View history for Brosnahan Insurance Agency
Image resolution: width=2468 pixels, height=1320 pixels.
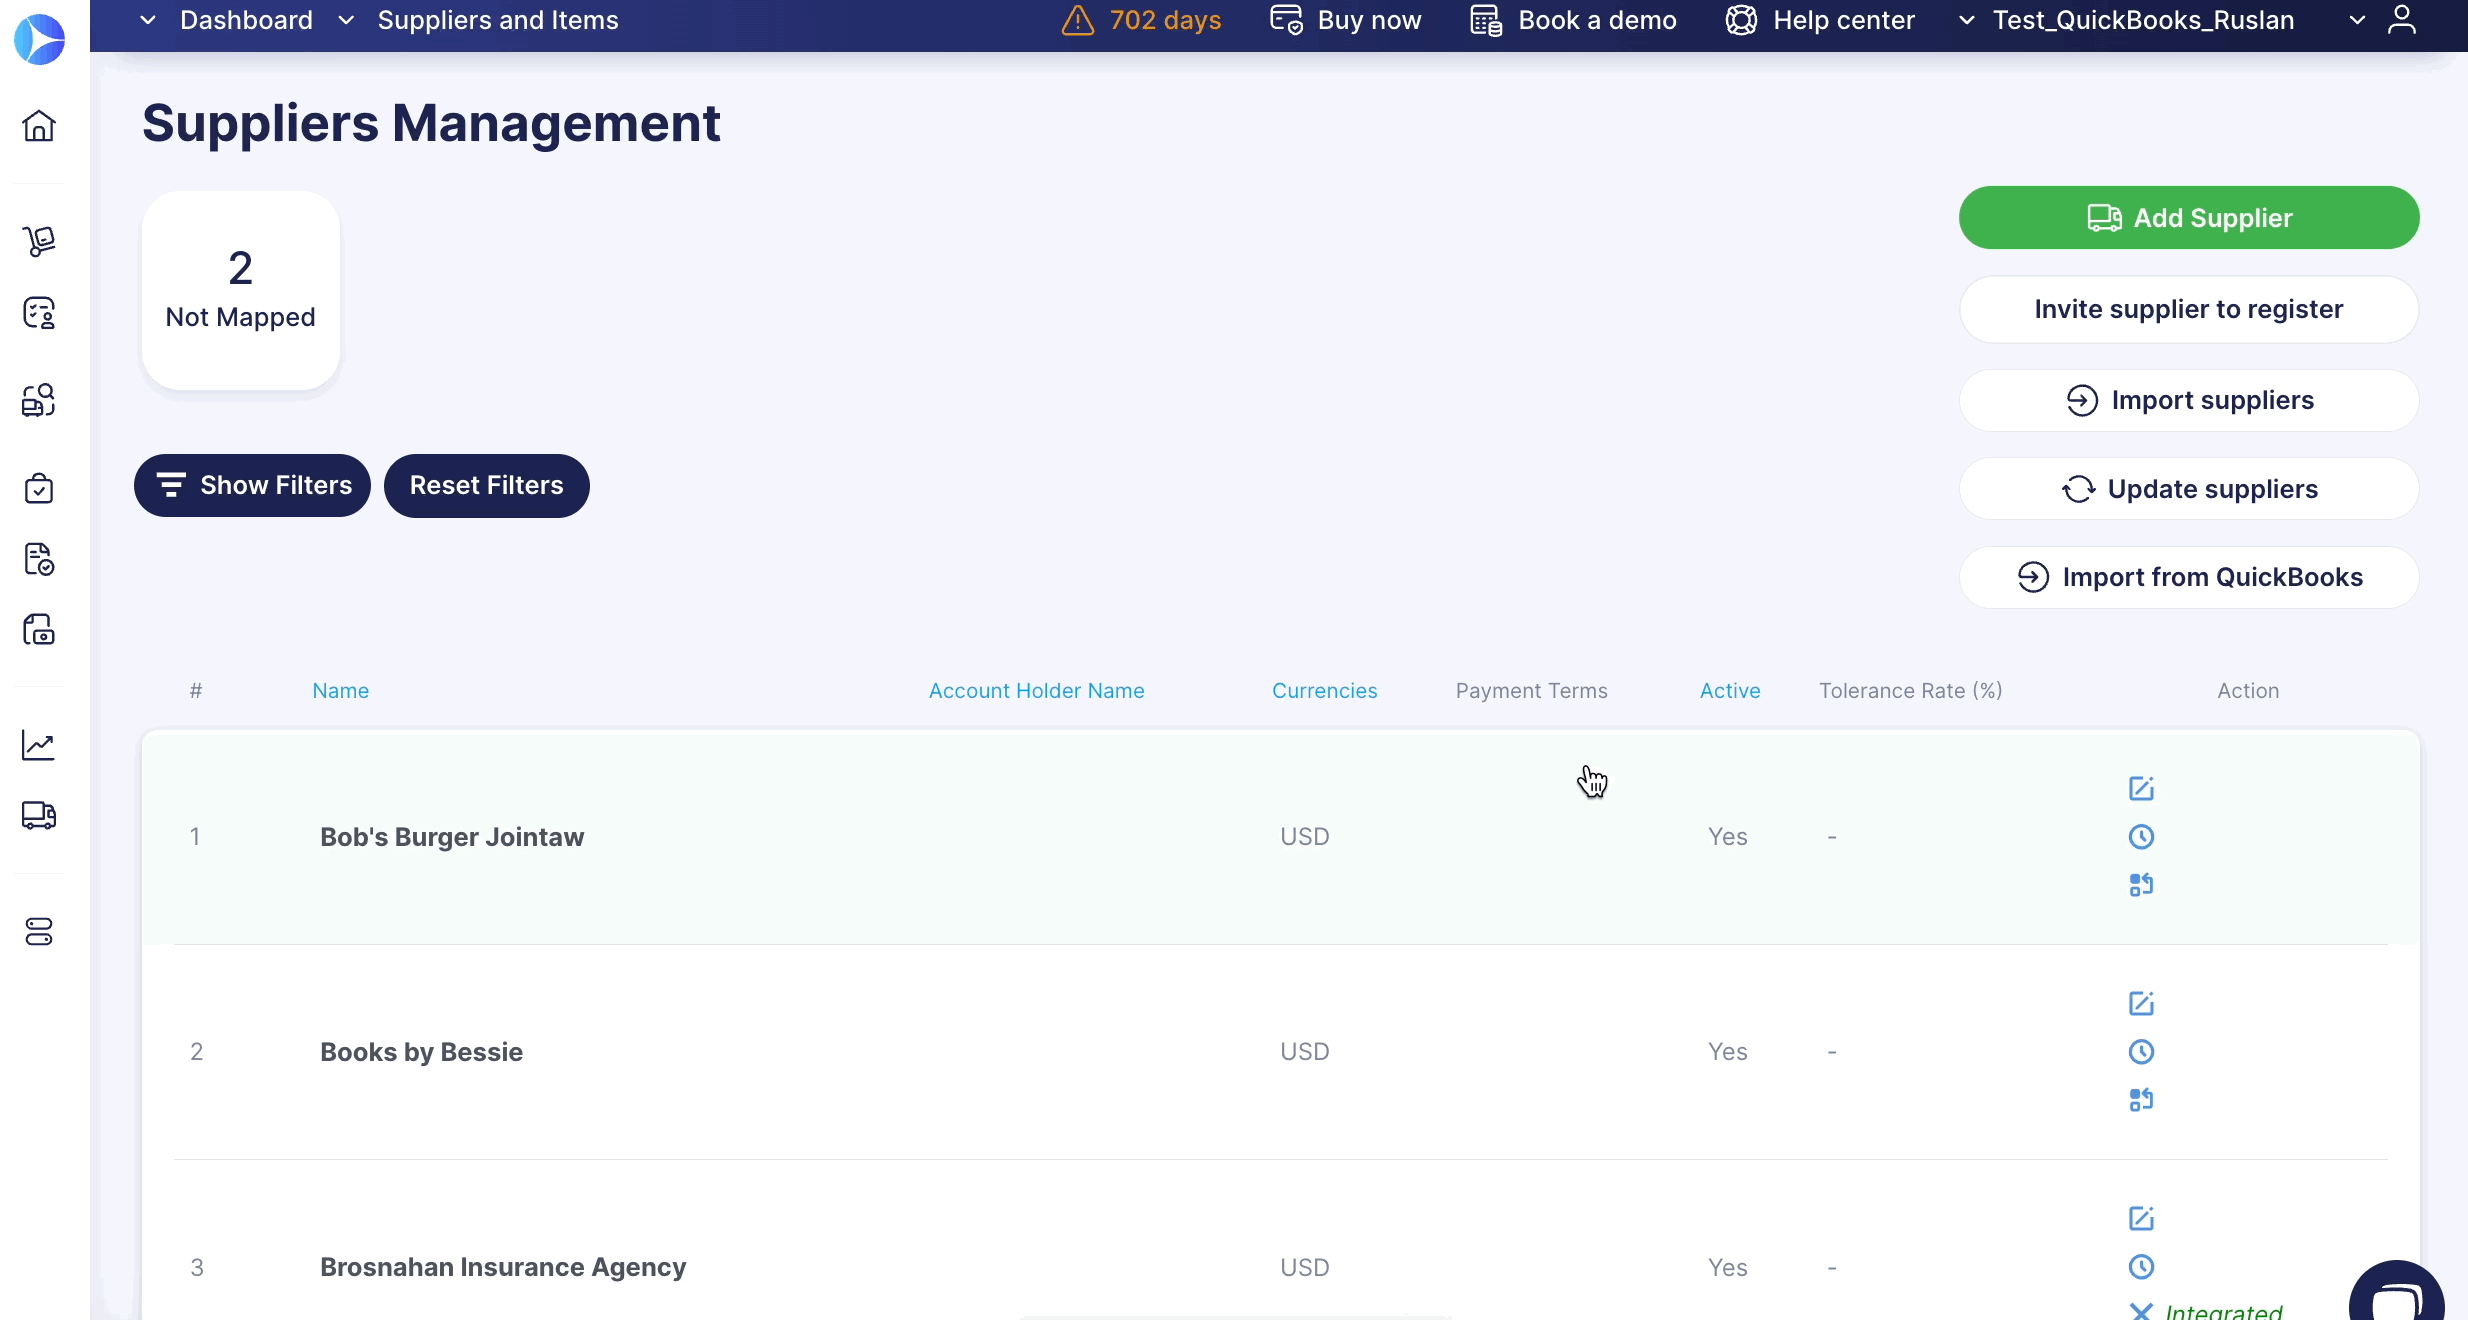[2141, 1266]
